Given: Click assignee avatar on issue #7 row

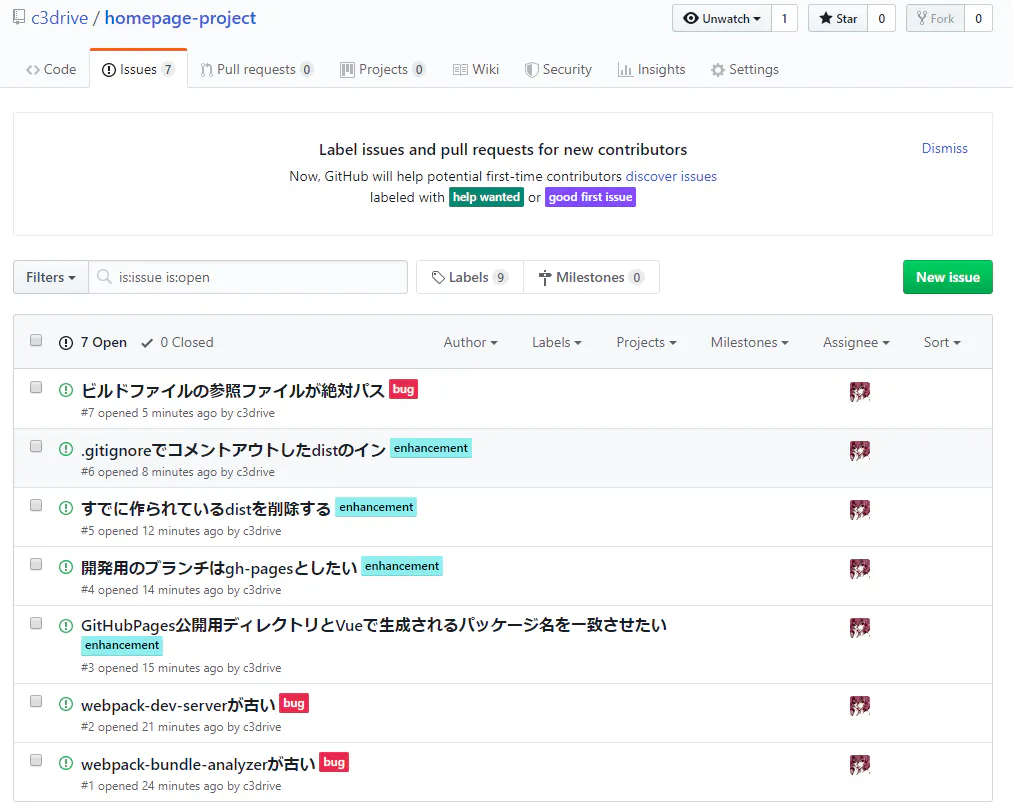Looking at the screenshot, I should pos(860,392).
